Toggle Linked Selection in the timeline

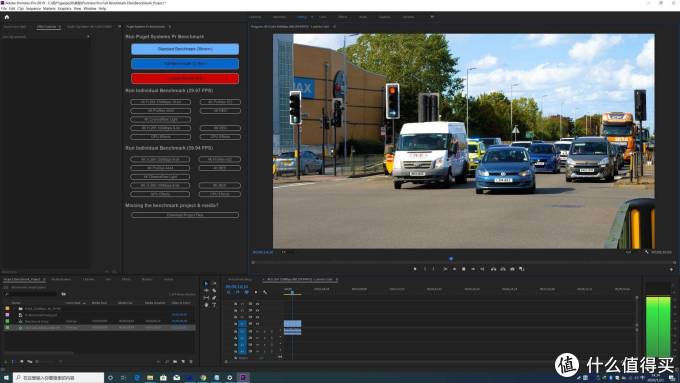[x=246, y=292]
